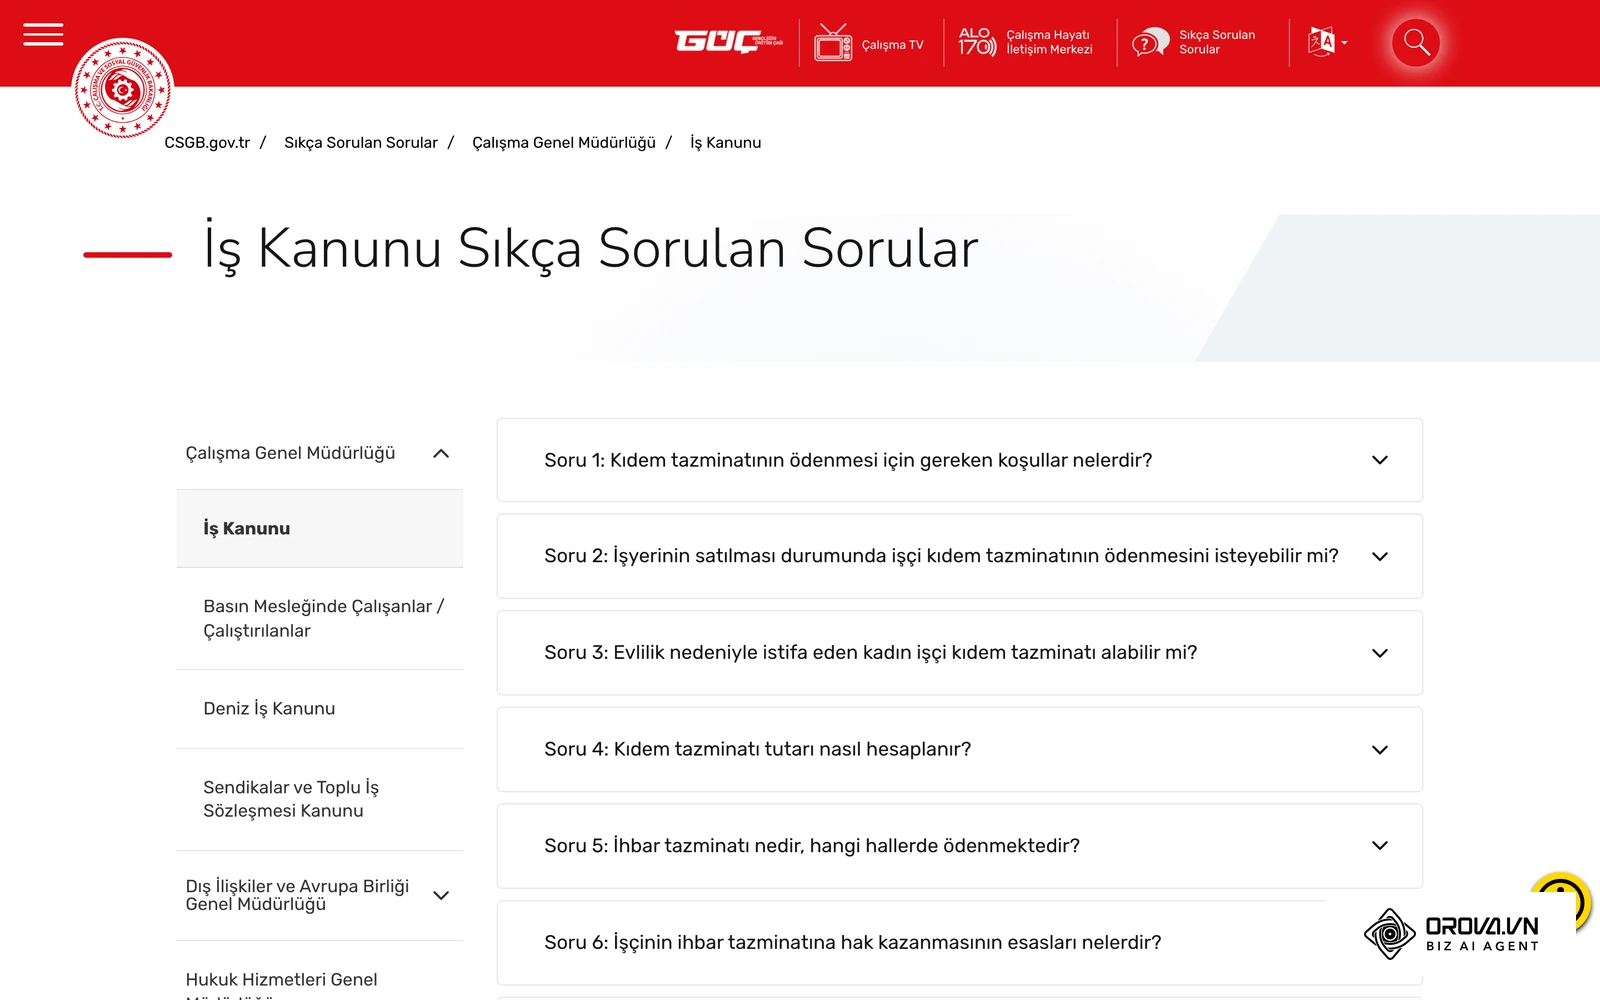Open the GÜÇ logo link

[728, 42]
